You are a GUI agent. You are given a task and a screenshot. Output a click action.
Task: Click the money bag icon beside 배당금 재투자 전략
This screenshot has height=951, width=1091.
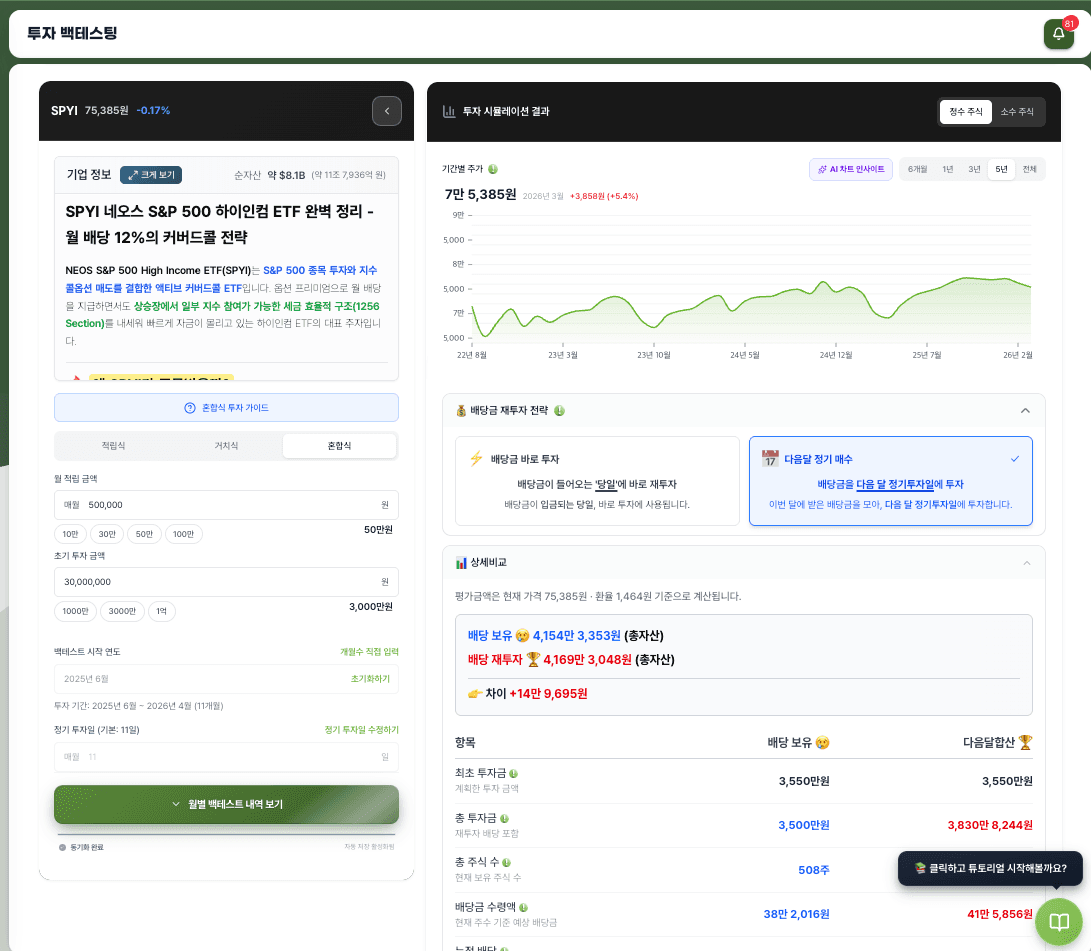point(461,411)
